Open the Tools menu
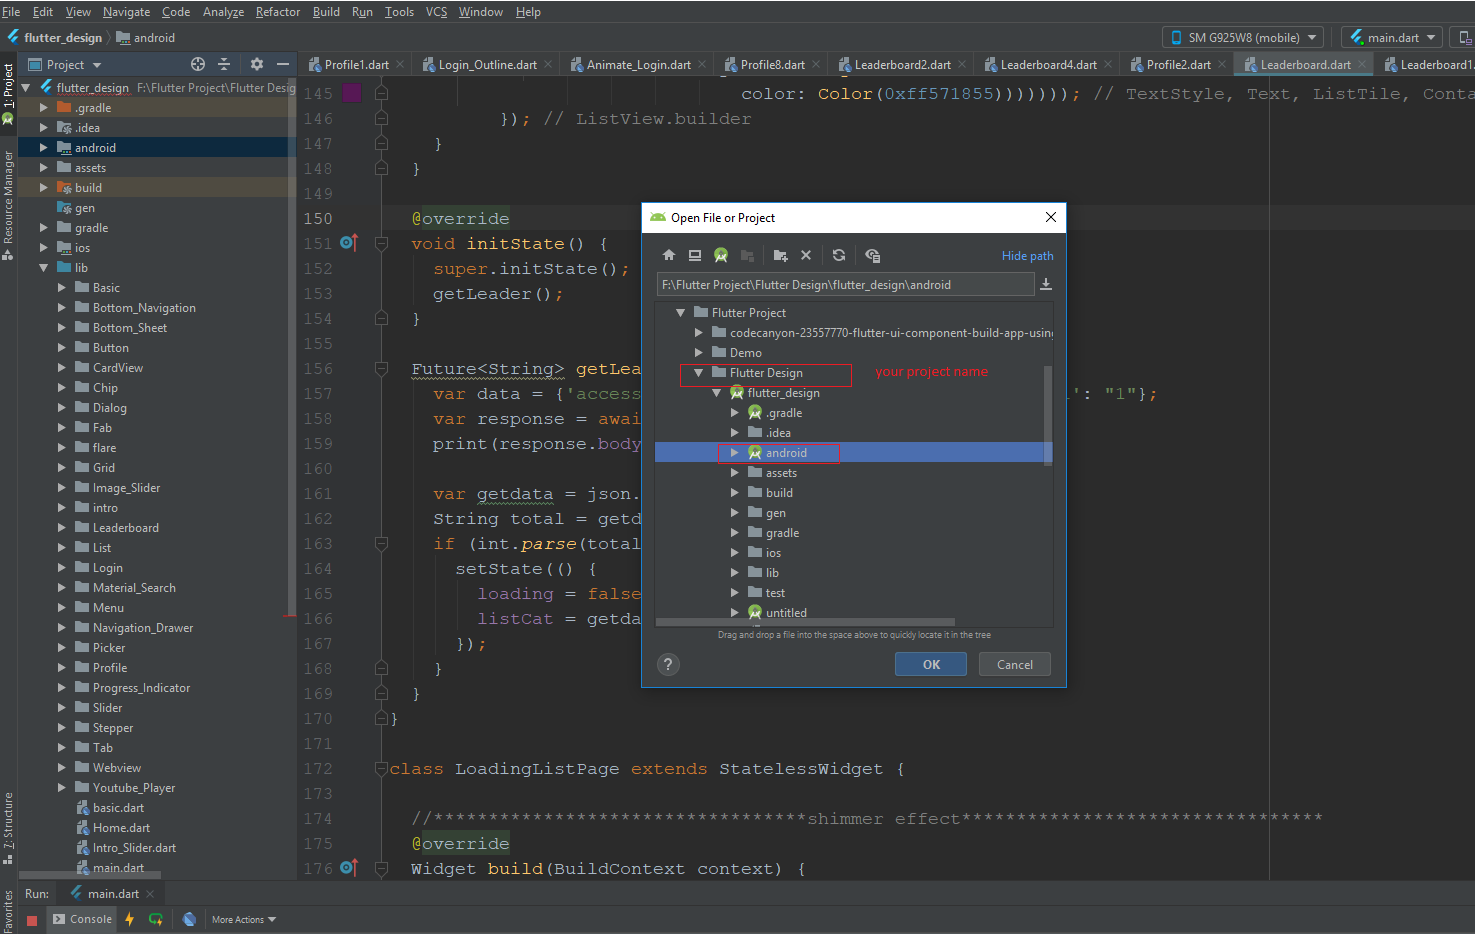The height and width of the screenshot is (934, 1475). coord(399,12)
